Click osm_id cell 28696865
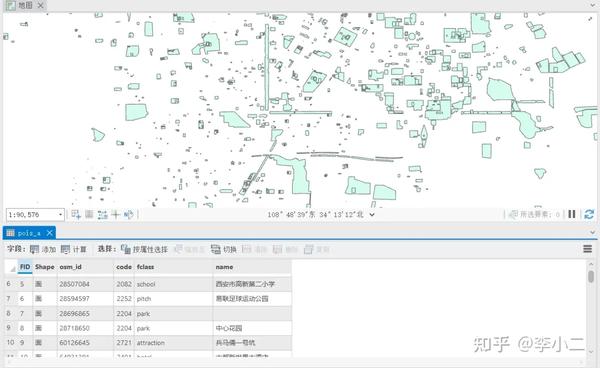 coord(85,313)
